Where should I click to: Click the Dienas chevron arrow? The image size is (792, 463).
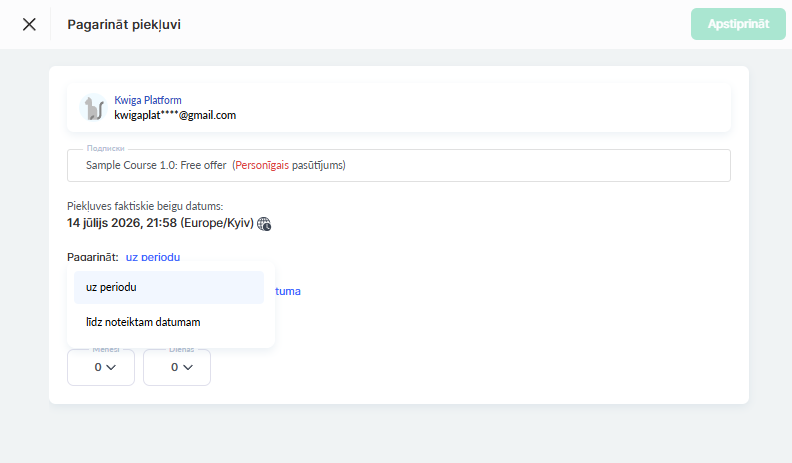click(188, 368)
